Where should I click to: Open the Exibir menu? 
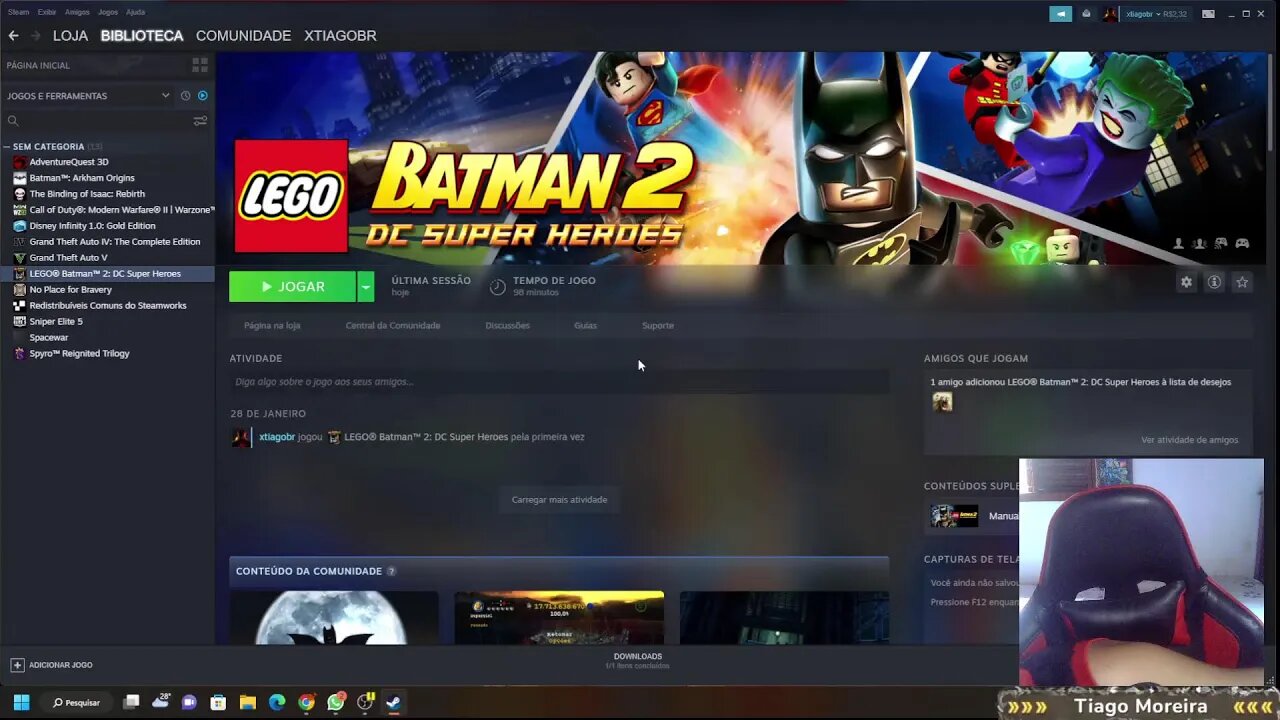(x=47, y=12)
